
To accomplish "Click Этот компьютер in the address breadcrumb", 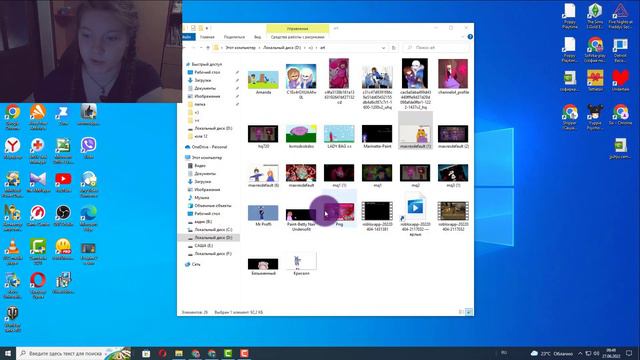I will pyautogui.click(x=240, y=48).
